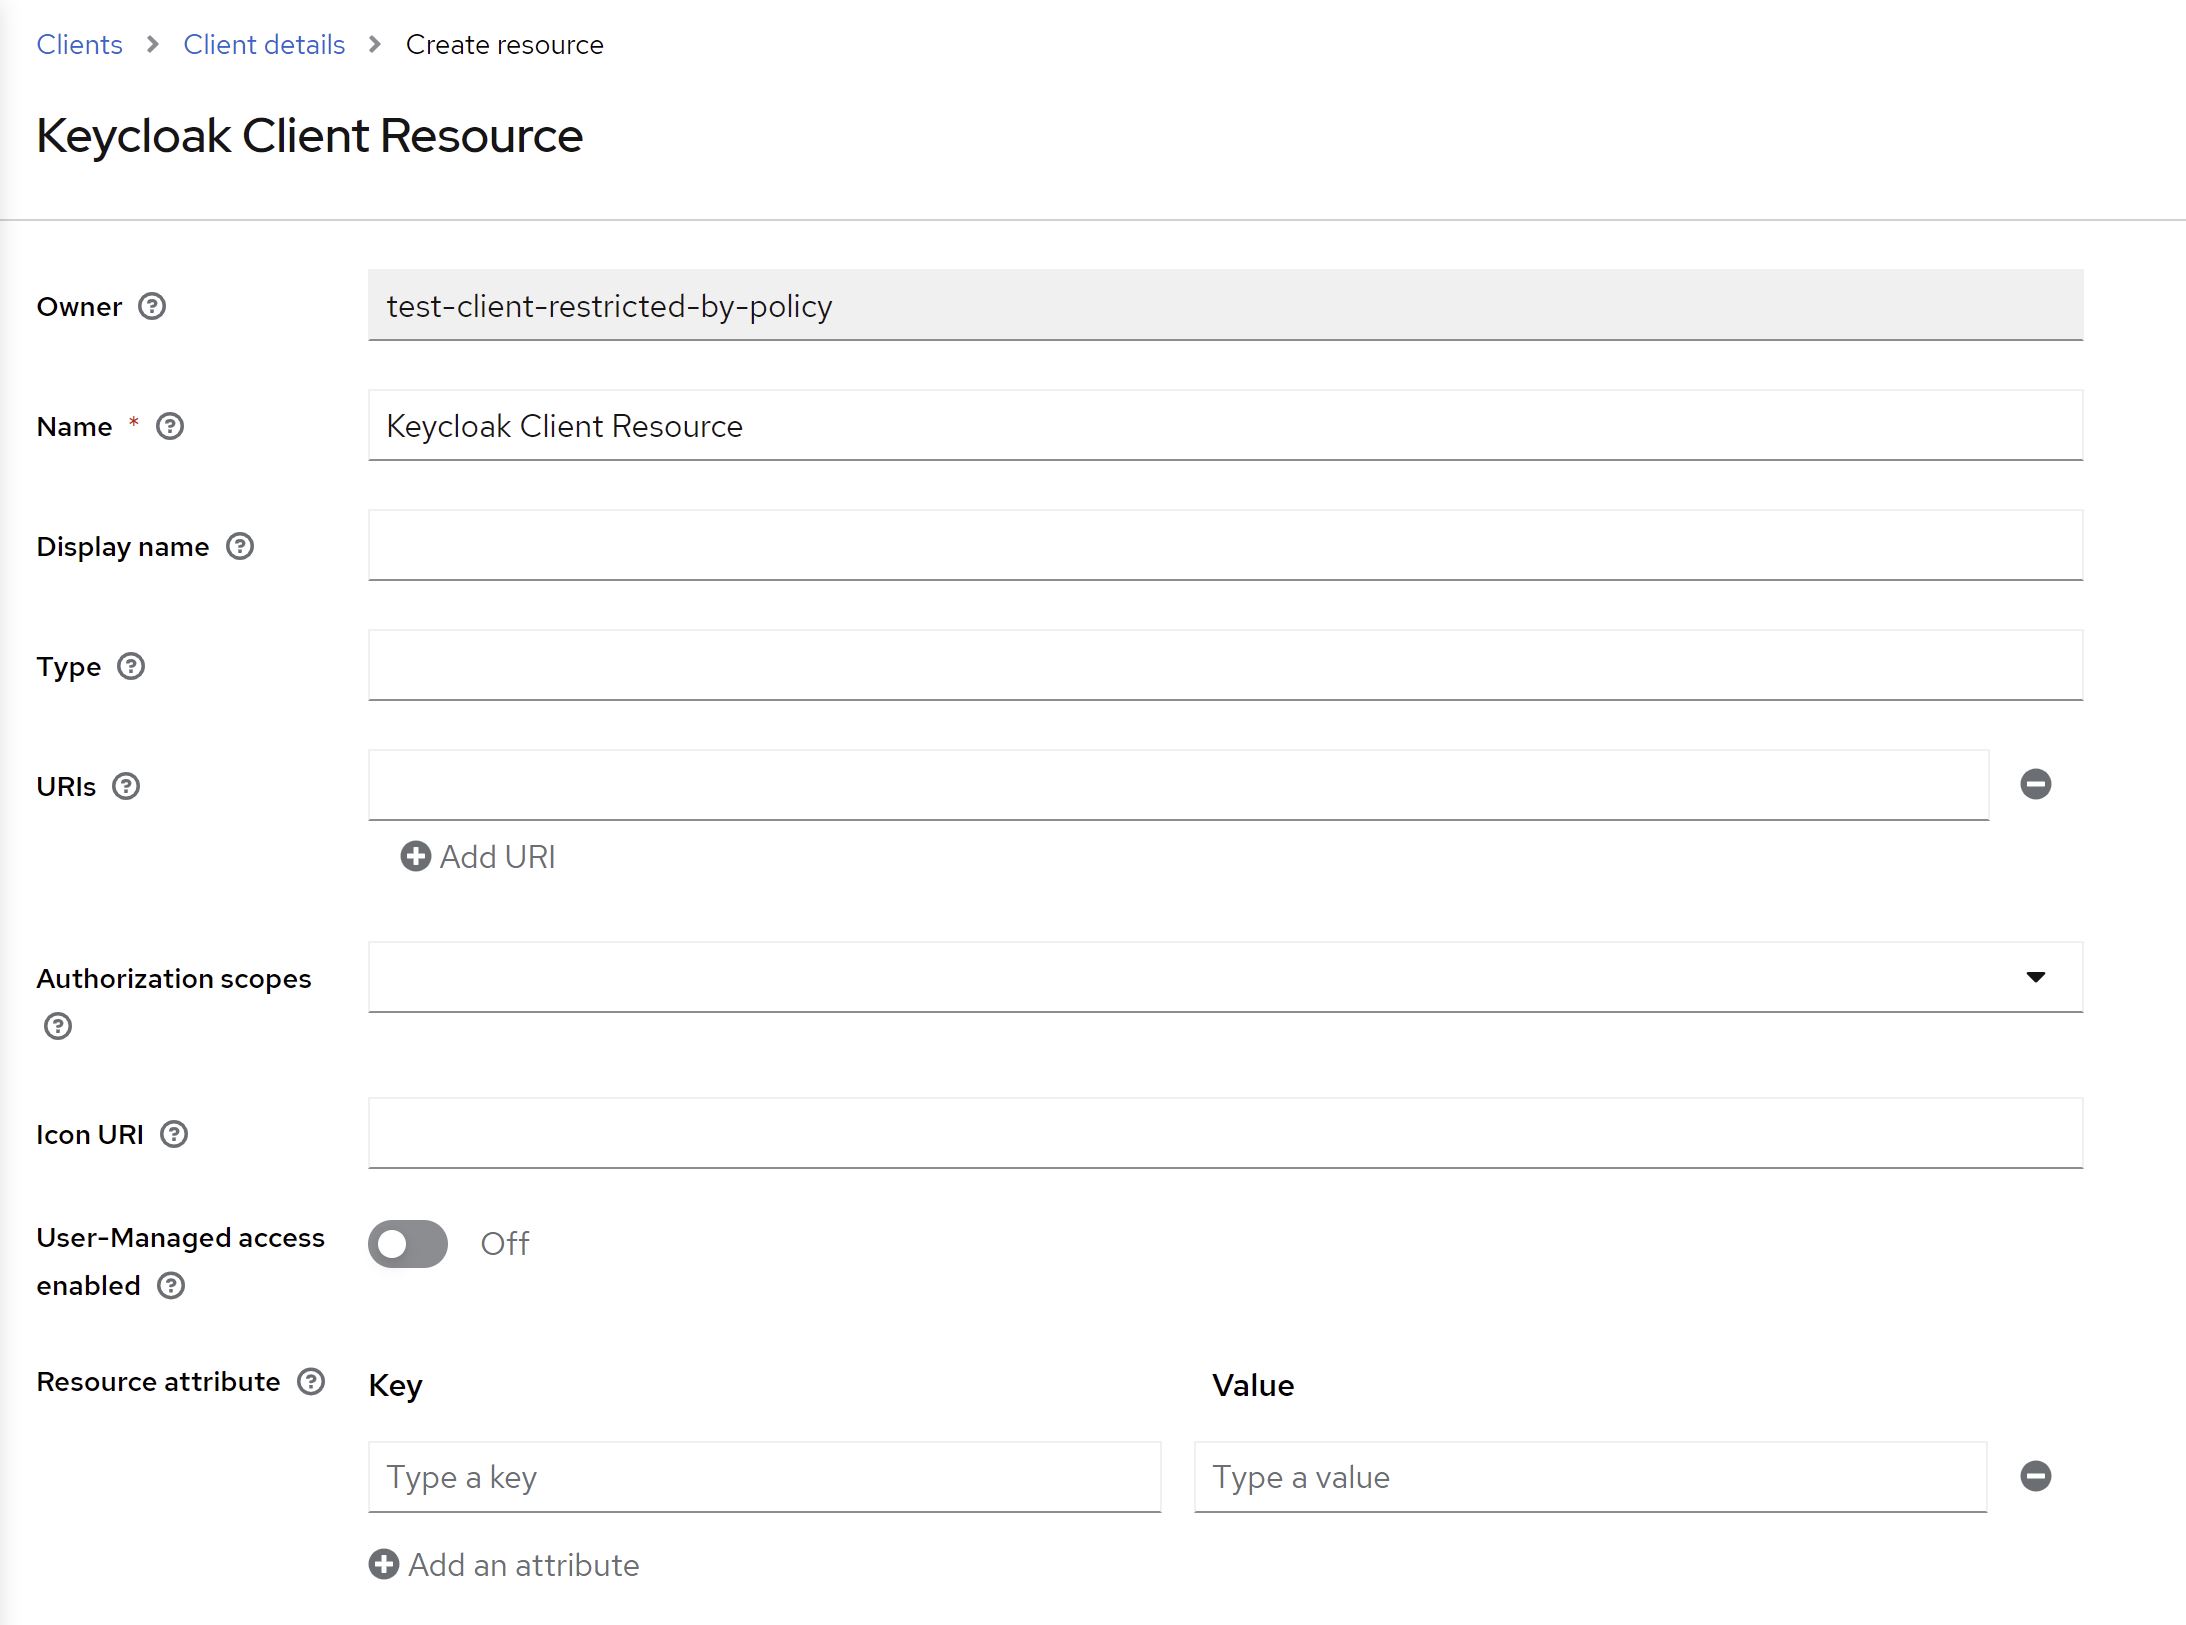The height and width of the screenshot is (1625, 2186).
Task: Click help icon next to Resource attribute
Action: (x=311, y=1382)
